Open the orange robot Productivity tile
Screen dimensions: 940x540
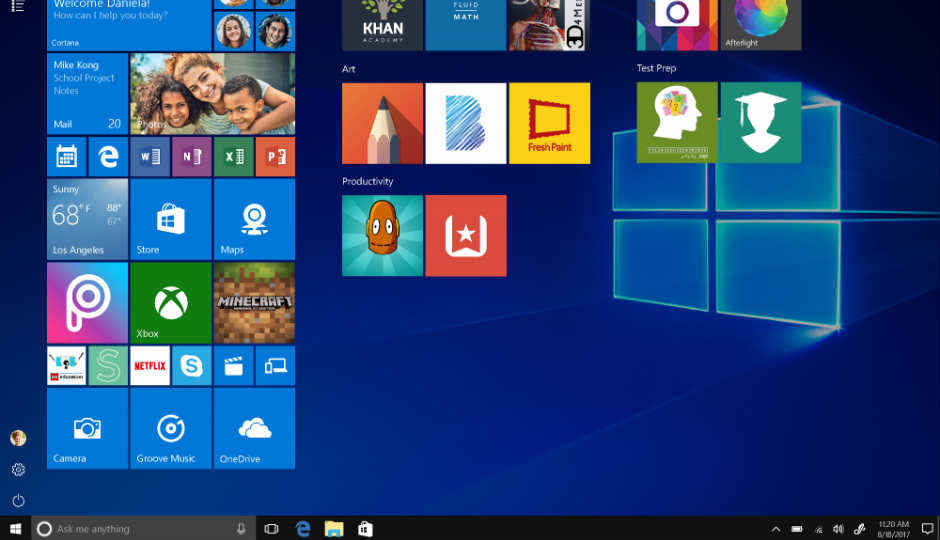(382, 236)
